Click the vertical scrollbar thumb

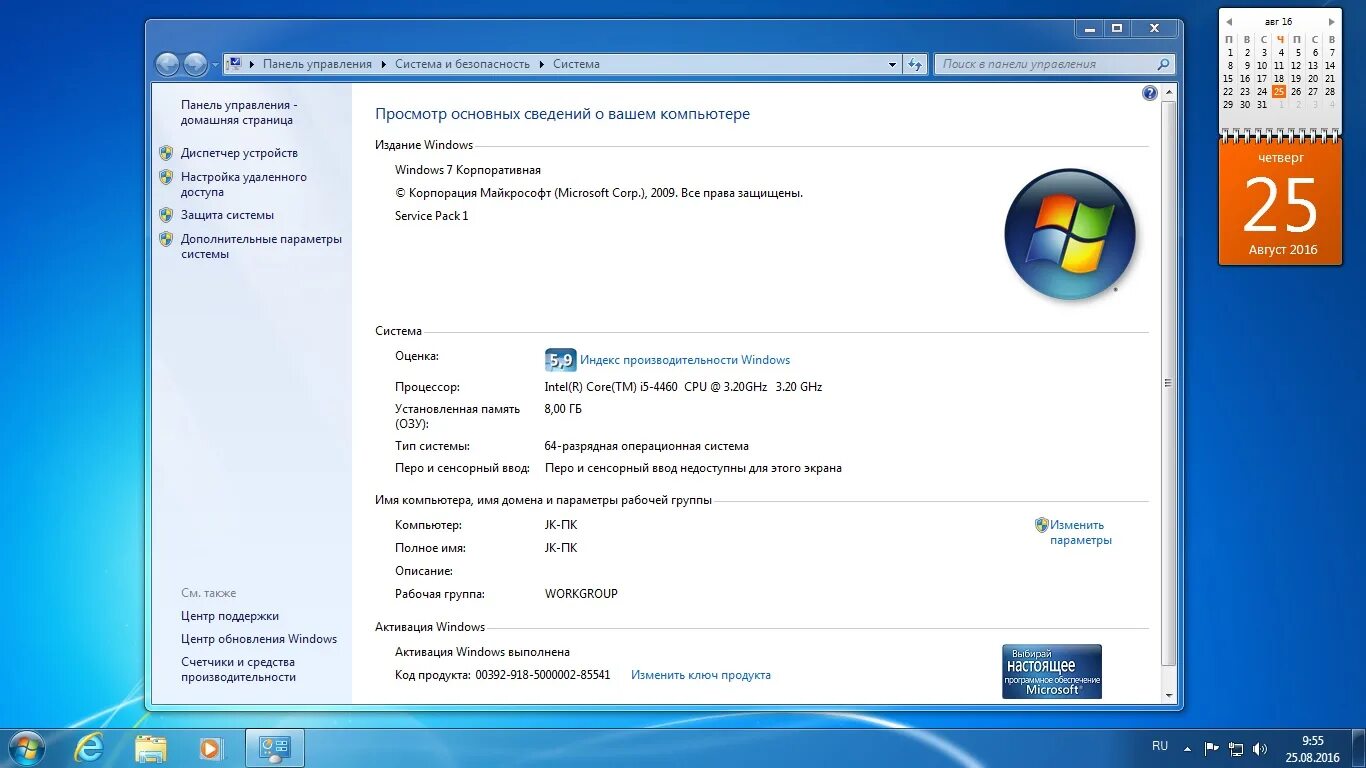tap(1169, 383)
